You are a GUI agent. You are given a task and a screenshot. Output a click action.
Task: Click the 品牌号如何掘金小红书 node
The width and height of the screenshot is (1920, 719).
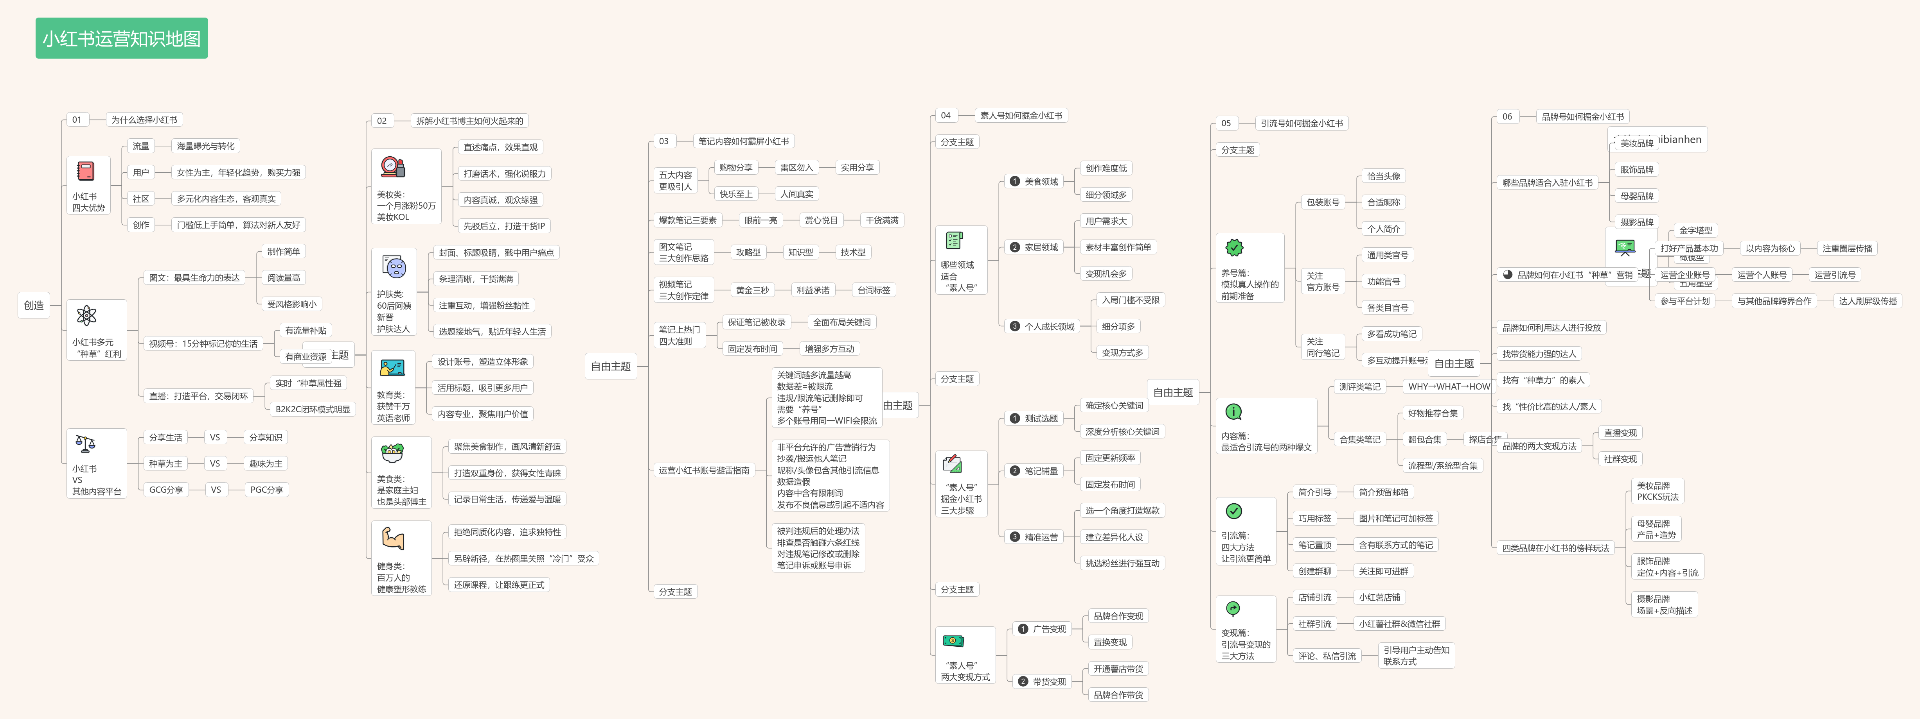click(1582, 117)
